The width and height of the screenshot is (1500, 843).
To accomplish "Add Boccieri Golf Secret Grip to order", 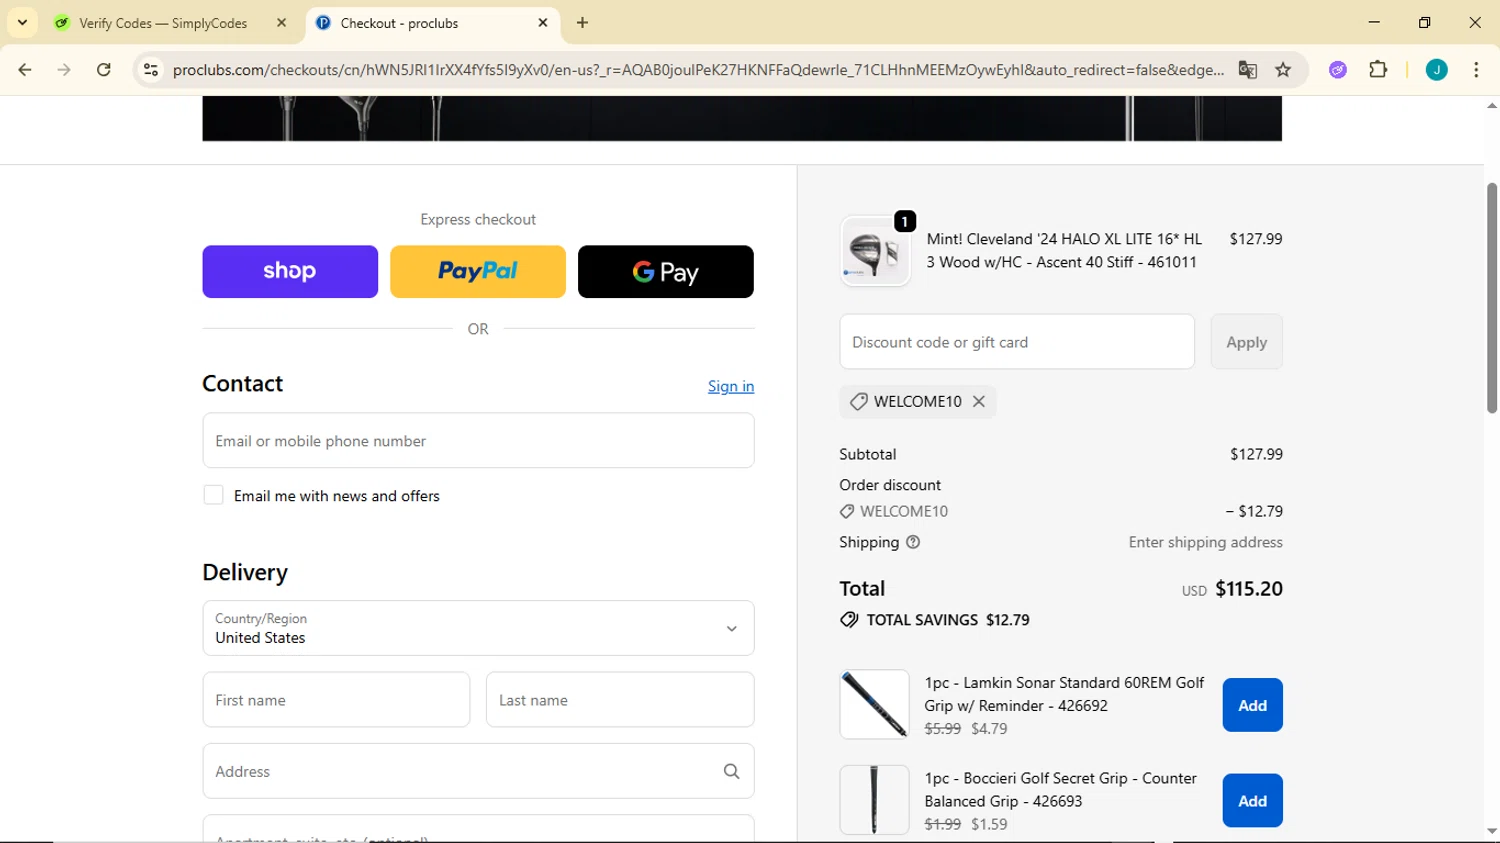I will pos(1252,801).
